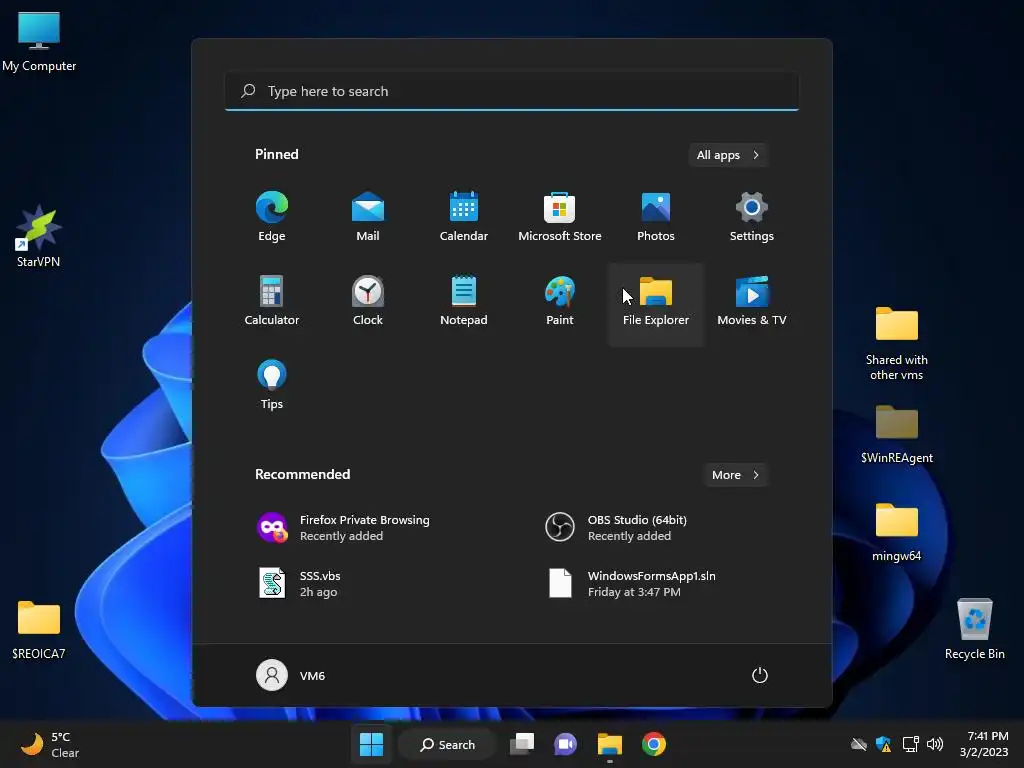The width and height of the screenshot is (1024, 768).
Task: Open Windows Security tray icon
Action: point(884,744)
